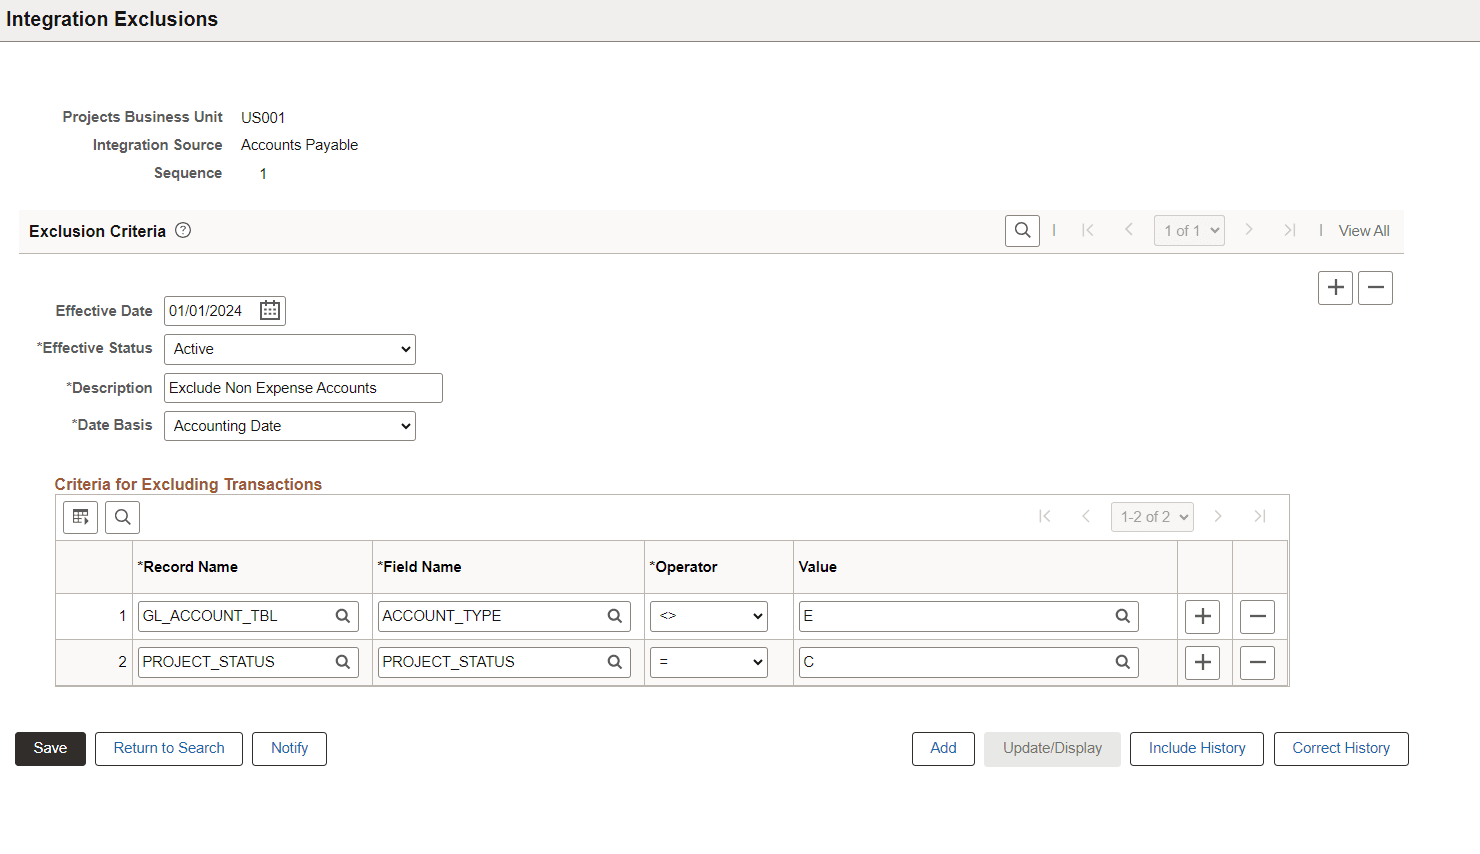Screen dimensions: 1480x854
Task: Open the Effective Status dropdown
Action: (x=290, y=349)
